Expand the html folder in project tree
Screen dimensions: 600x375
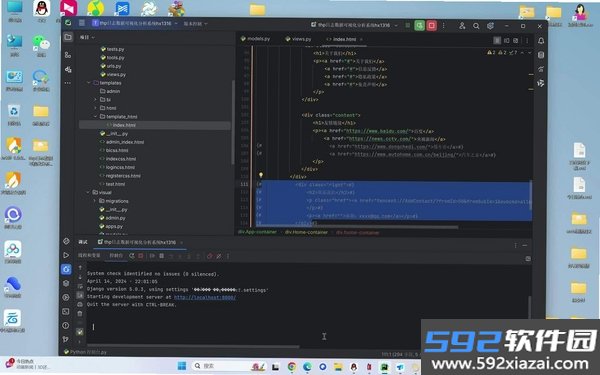click(96, 108)
